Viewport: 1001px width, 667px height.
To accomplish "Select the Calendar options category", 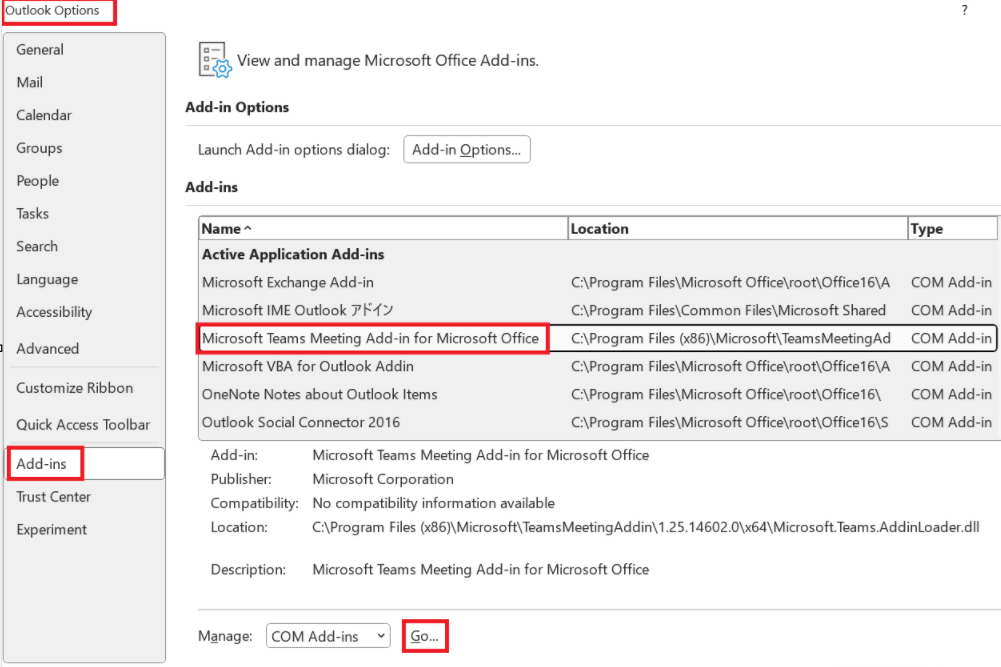I will (43, 115).
